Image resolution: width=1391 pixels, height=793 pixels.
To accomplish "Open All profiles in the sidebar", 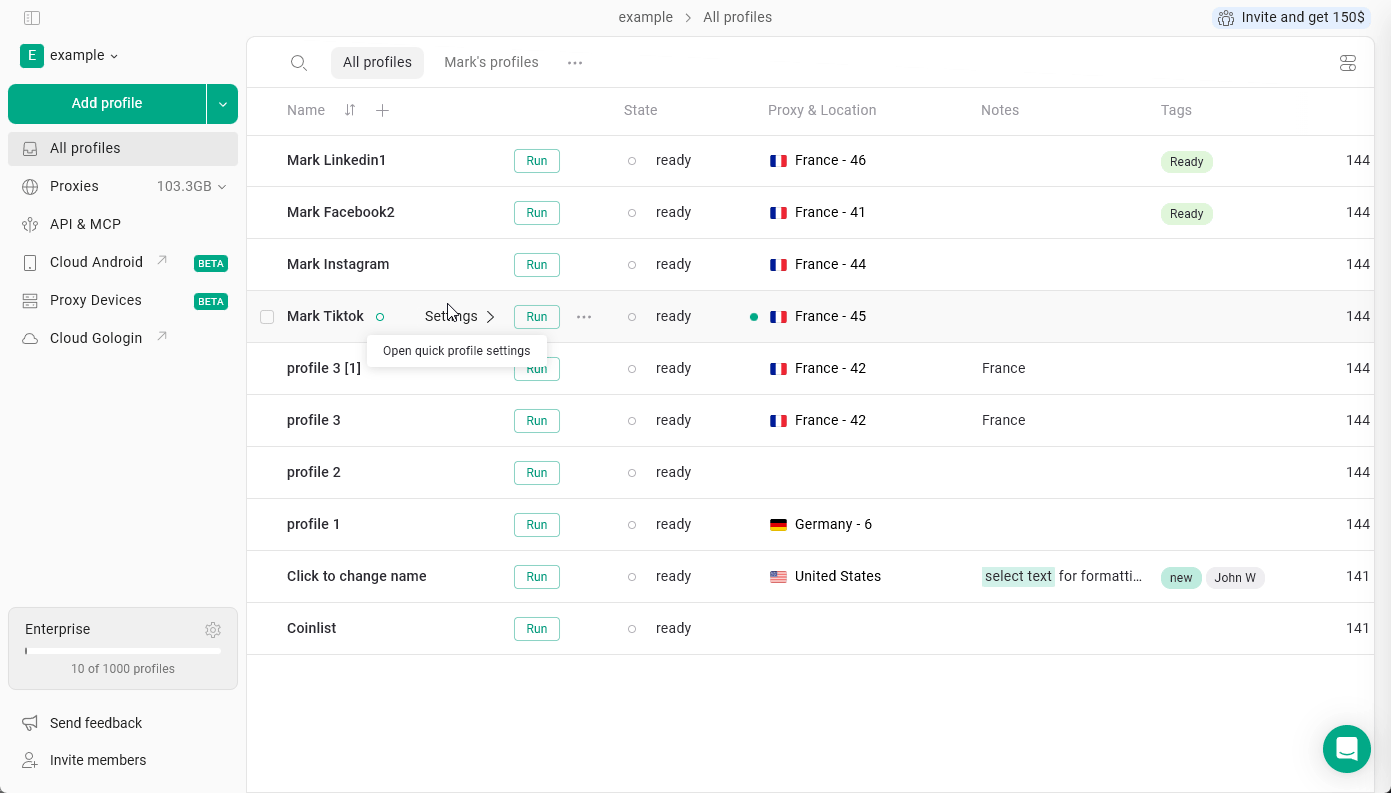I will (x=123, y=149).
